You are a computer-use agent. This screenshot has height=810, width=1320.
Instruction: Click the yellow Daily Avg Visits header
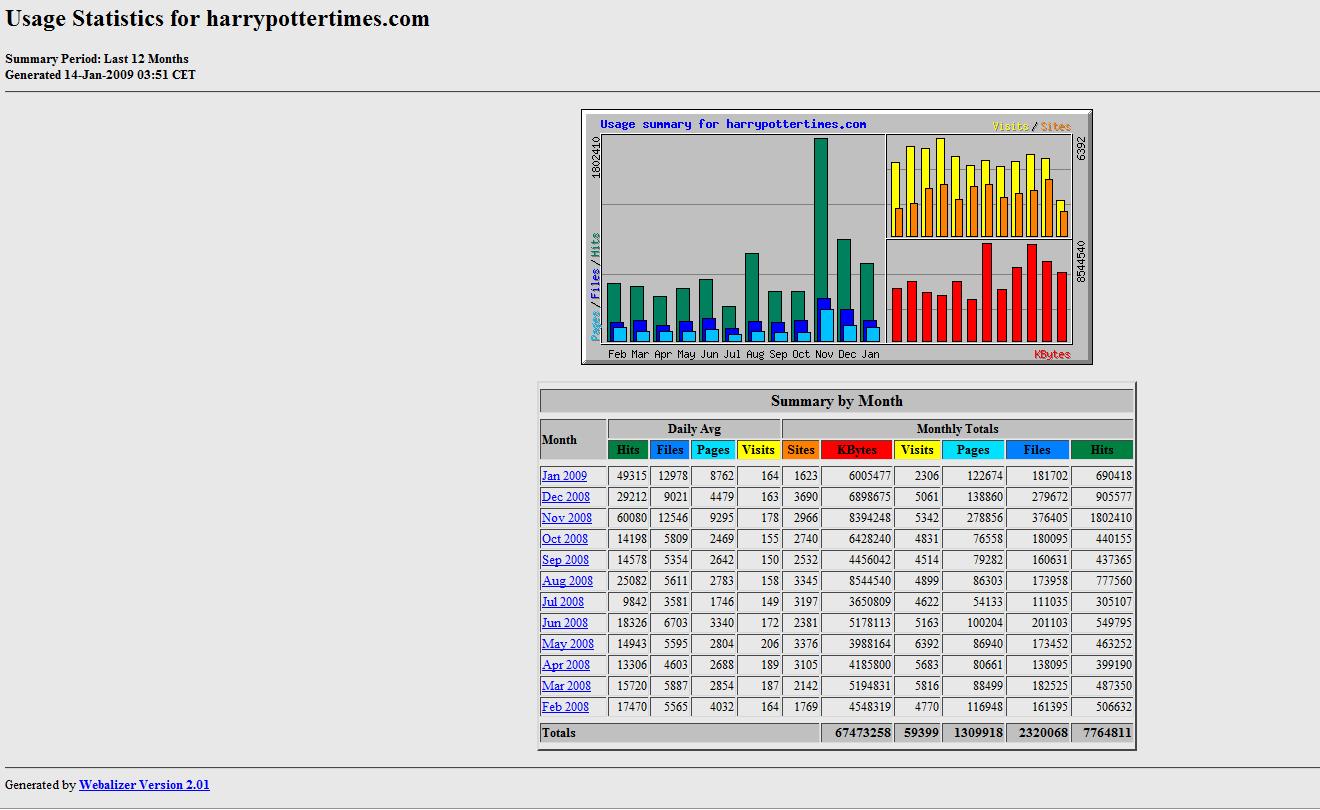pyautogui.click(x=759, y=450)
